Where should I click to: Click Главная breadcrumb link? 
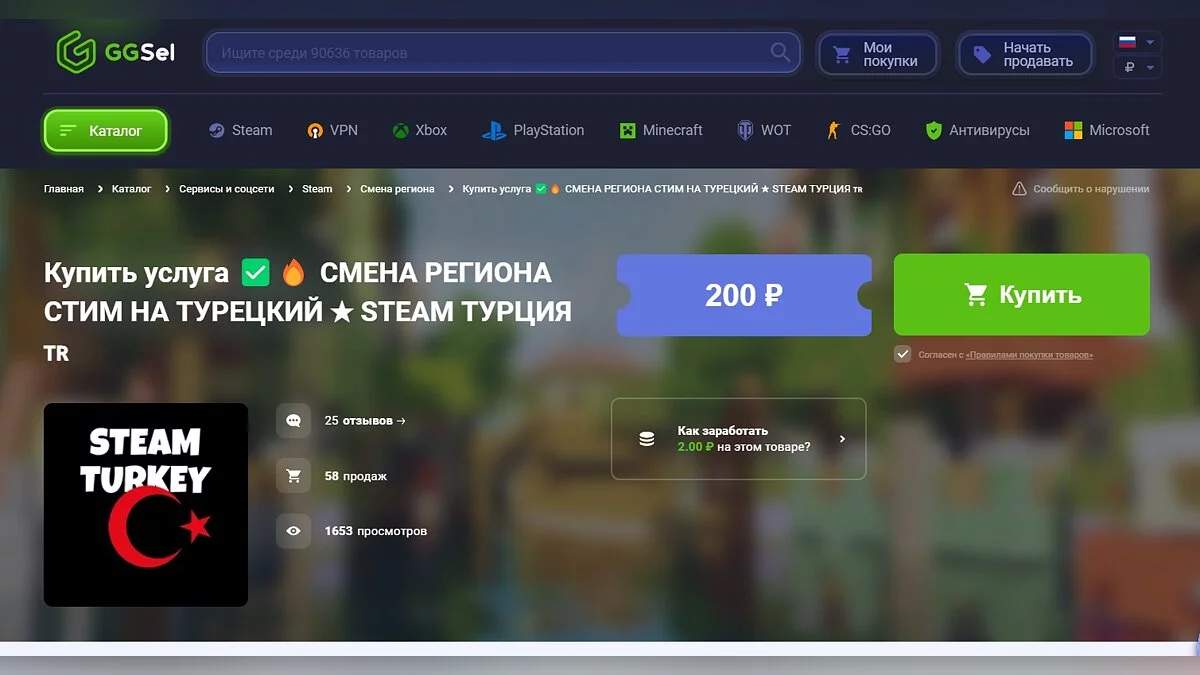64,189
